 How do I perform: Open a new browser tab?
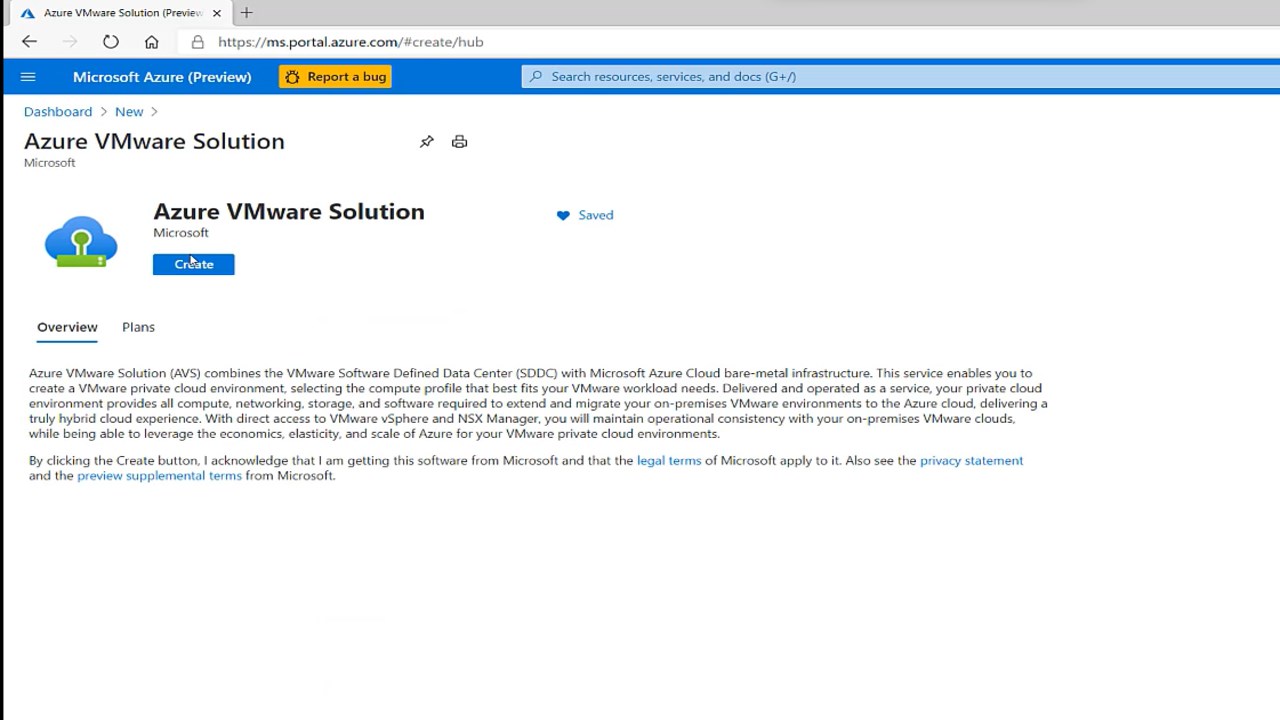pos(246,13)
